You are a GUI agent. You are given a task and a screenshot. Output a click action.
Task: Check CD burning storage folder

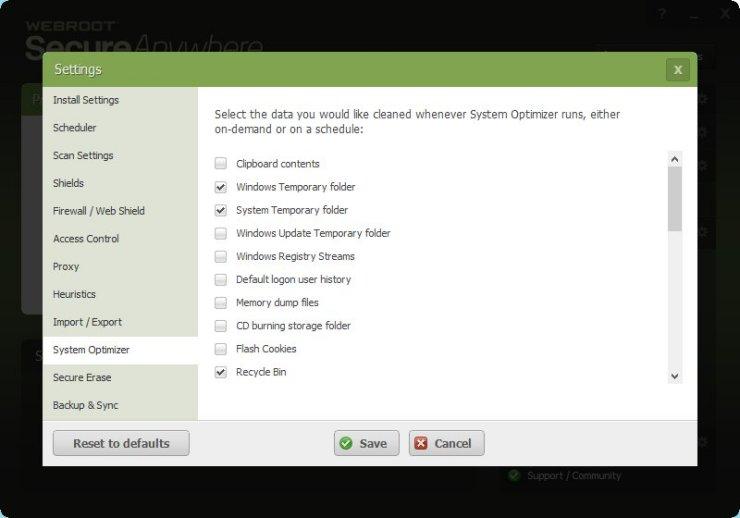tap(220, 326)
